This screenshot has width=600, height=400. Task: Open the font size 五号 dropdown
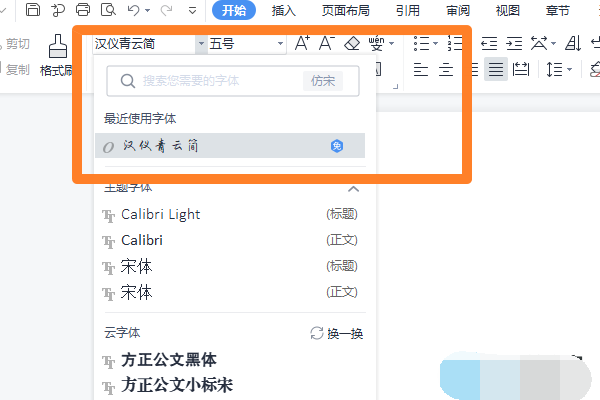coord(278,44)
